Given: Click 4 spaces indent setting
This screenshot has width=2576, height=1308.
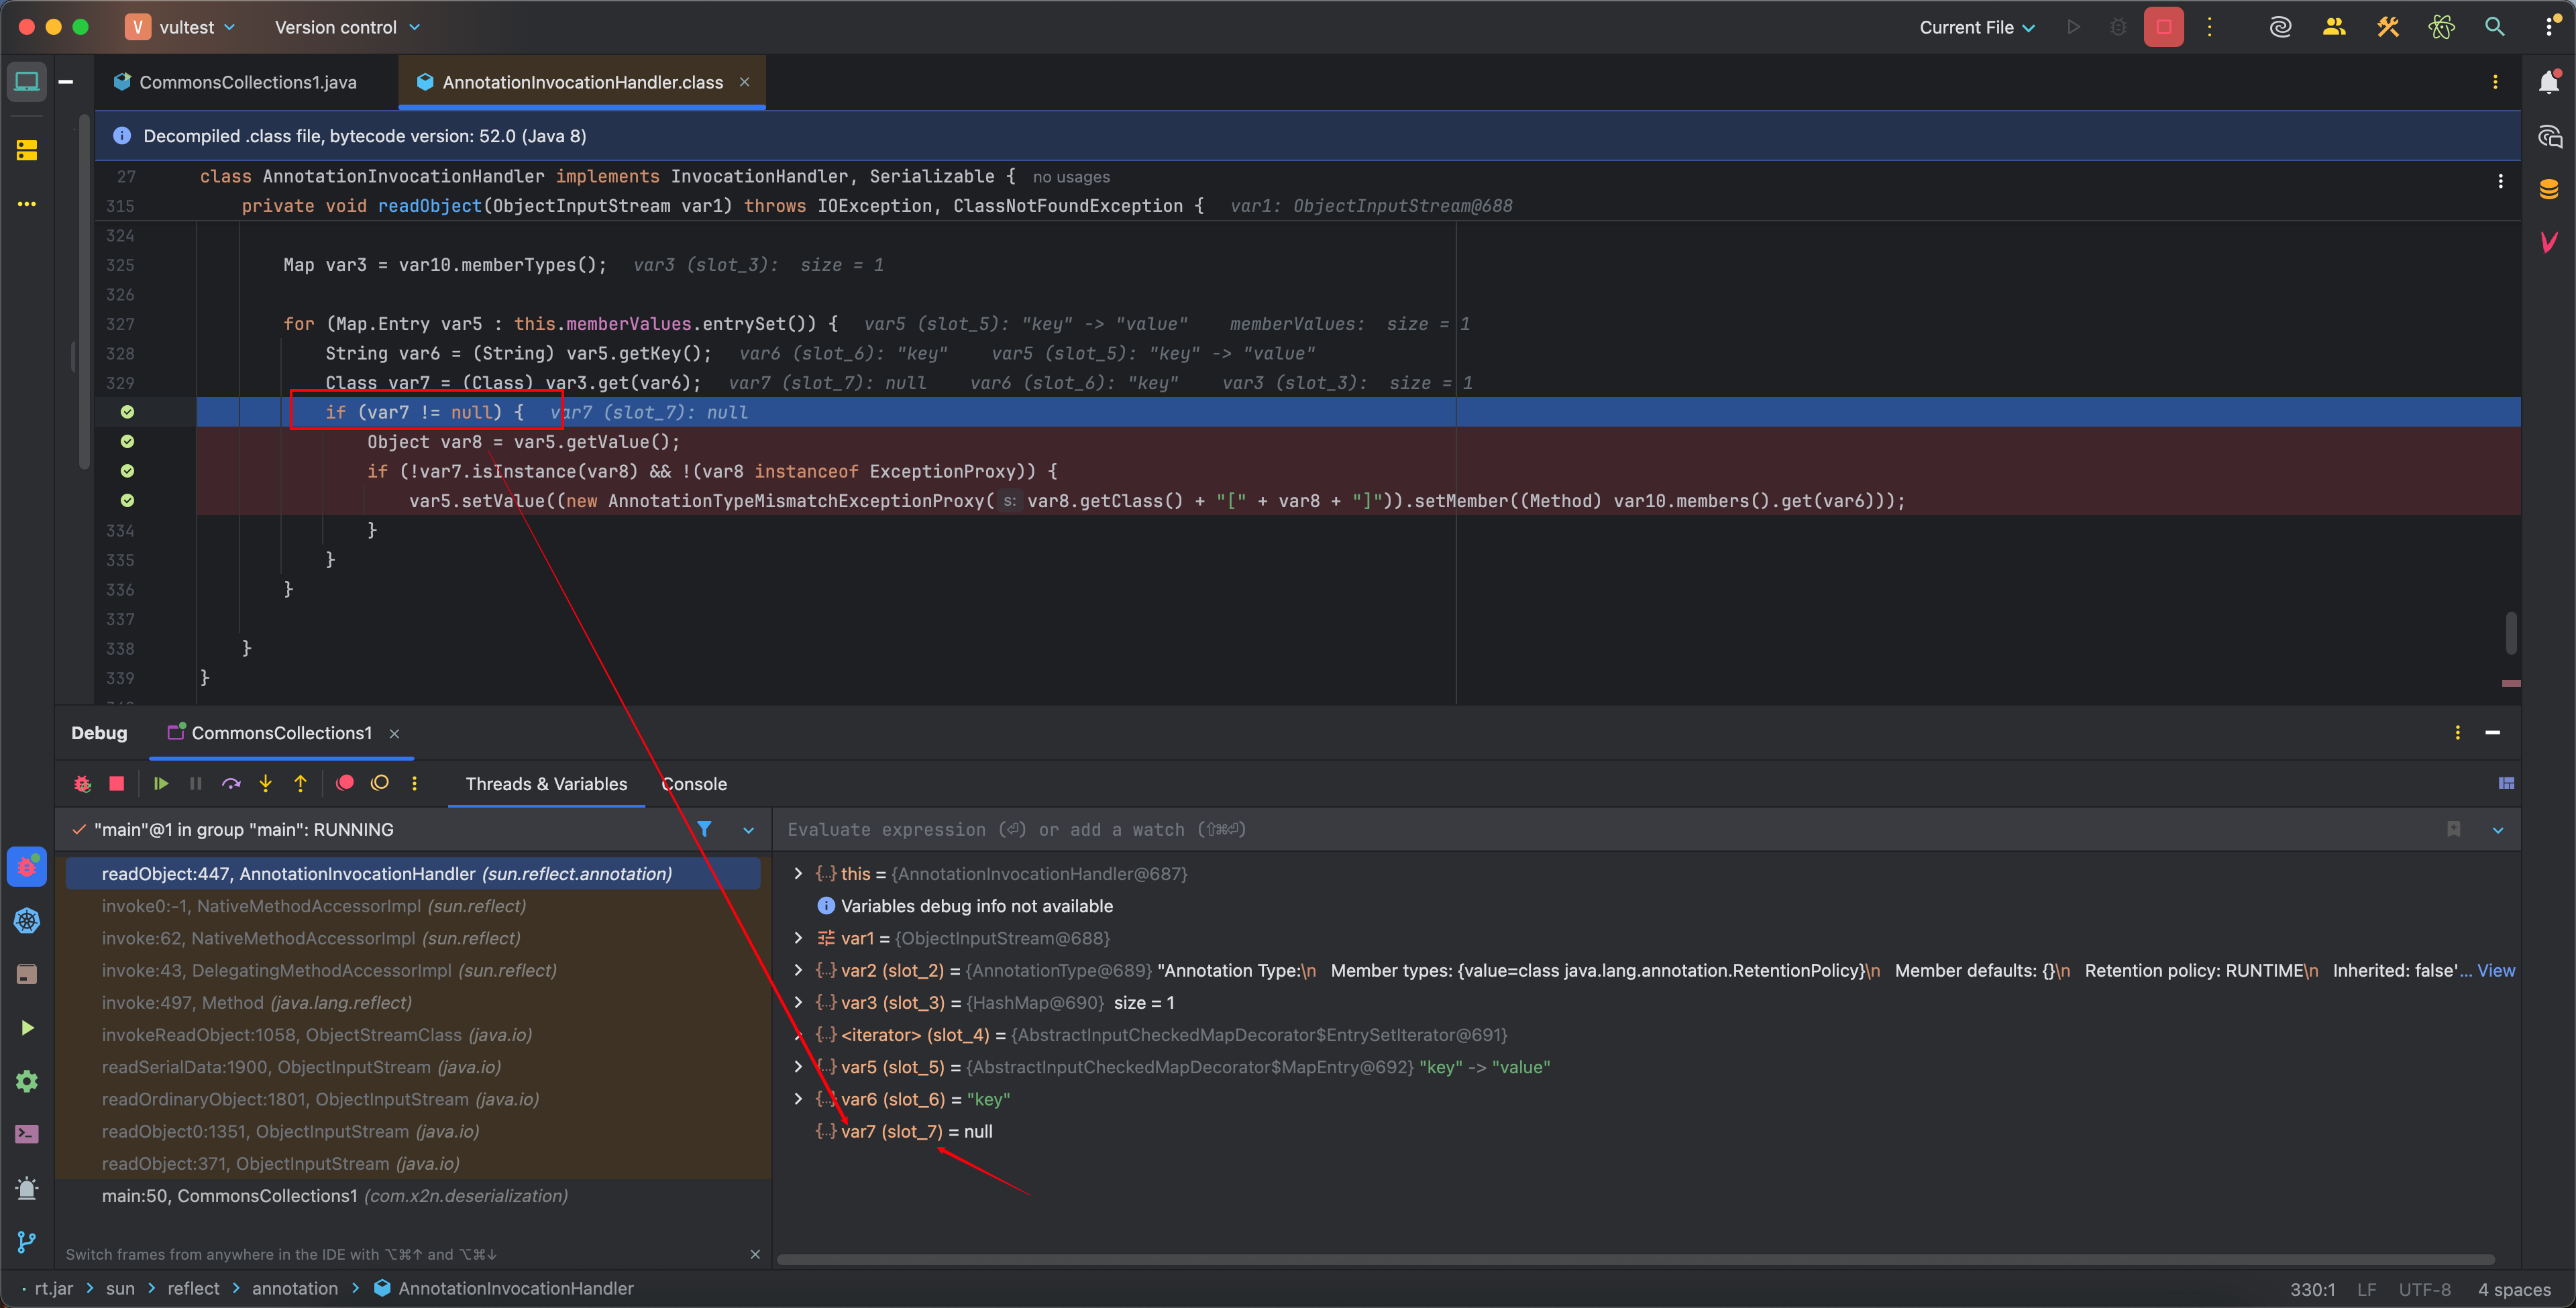Looking at the screenshot, I should tap(2514, 1289).
